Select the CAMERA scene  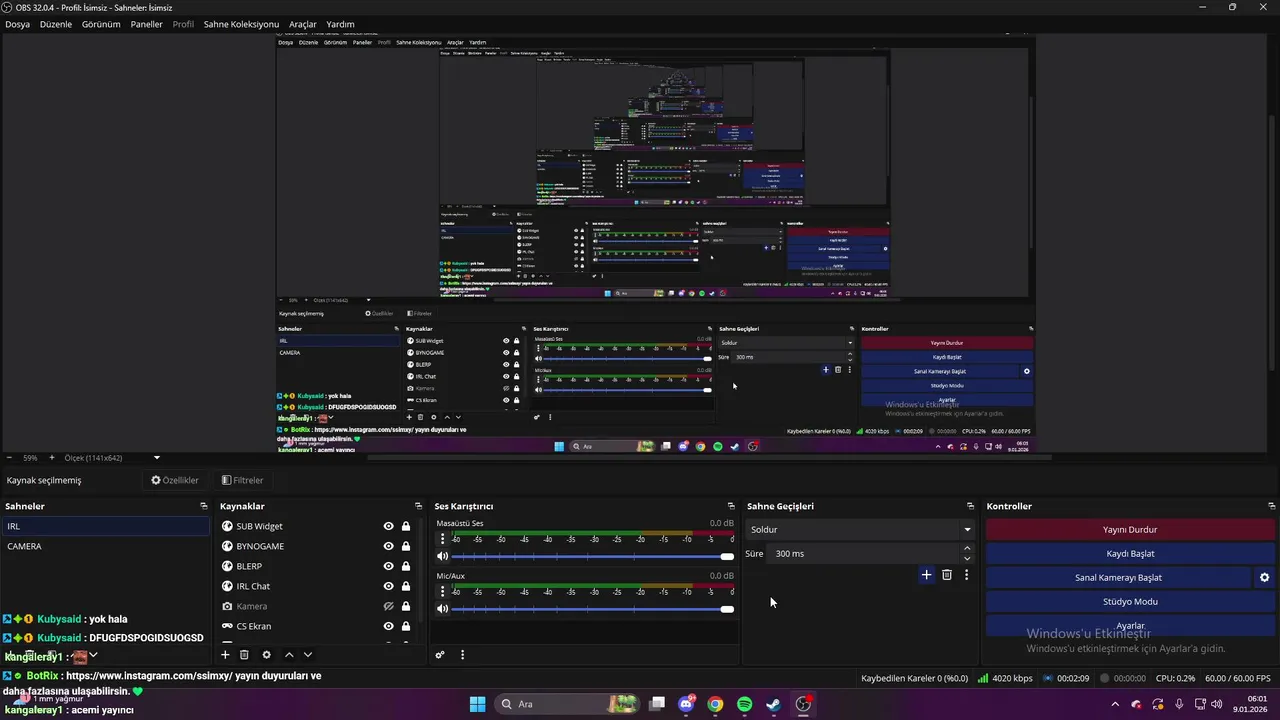tap(105, 546)
